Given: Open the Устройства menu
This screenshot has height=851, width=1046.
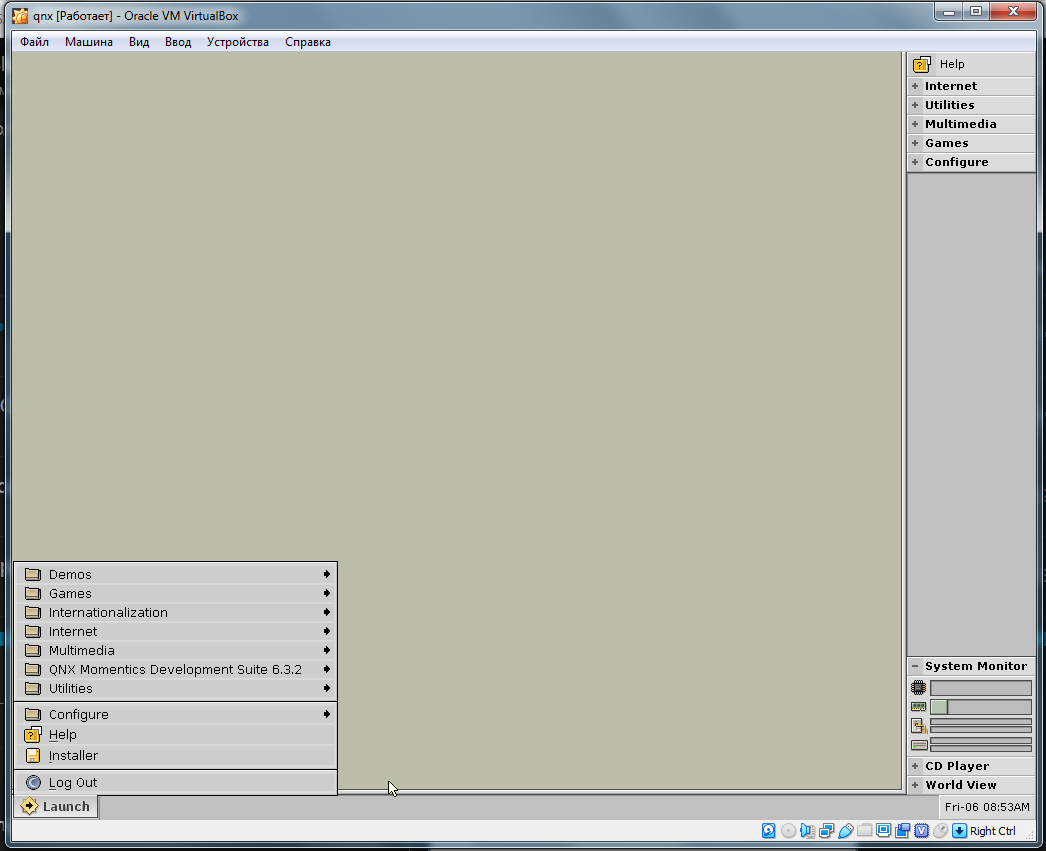Looking at the screenshot, I should (x=237, y=42).
